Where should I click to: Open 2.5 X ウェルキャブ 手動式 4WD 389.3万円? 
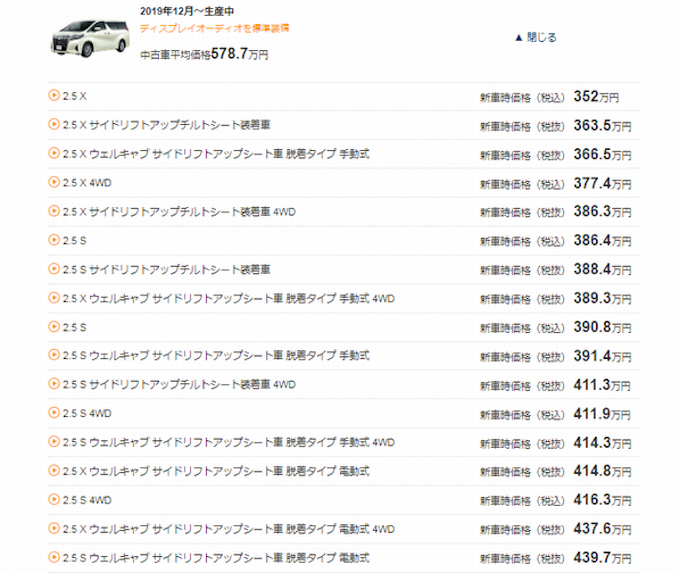pos(228,298)
